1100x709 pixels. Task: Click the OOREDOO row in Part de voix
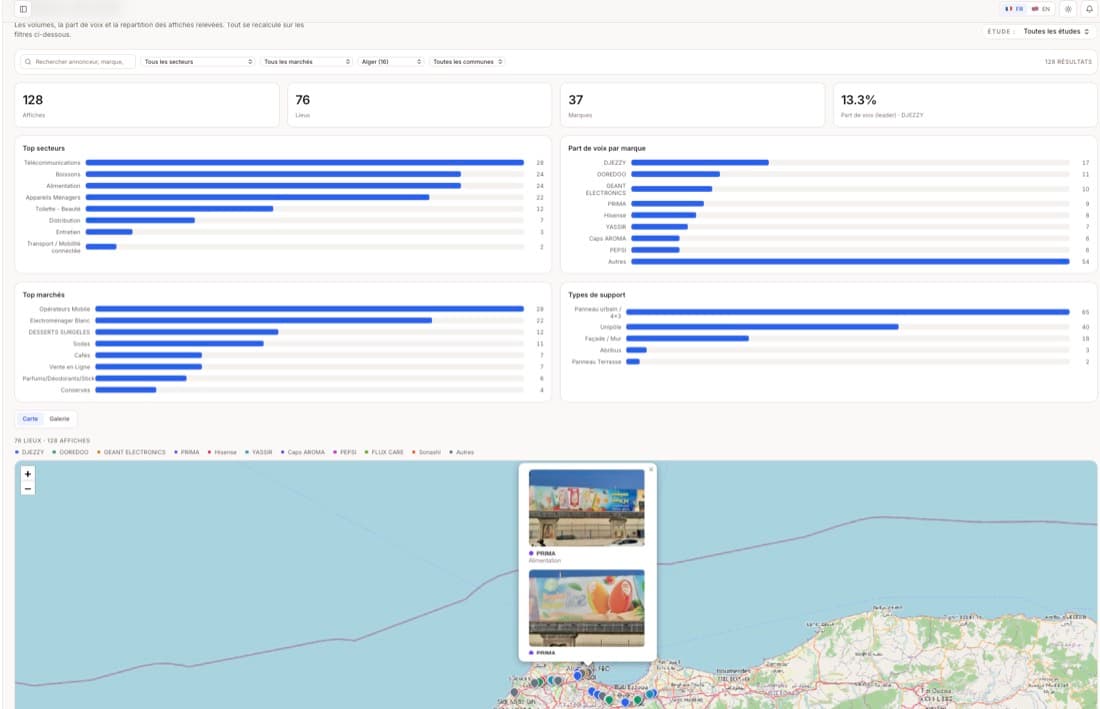point(829,174)
